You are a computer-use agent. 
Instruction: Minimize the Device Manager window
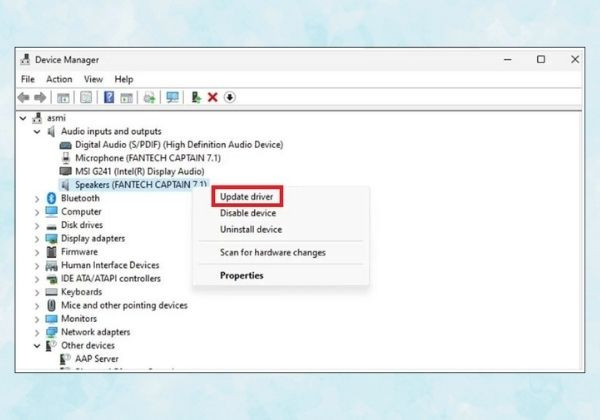point(507,60)
